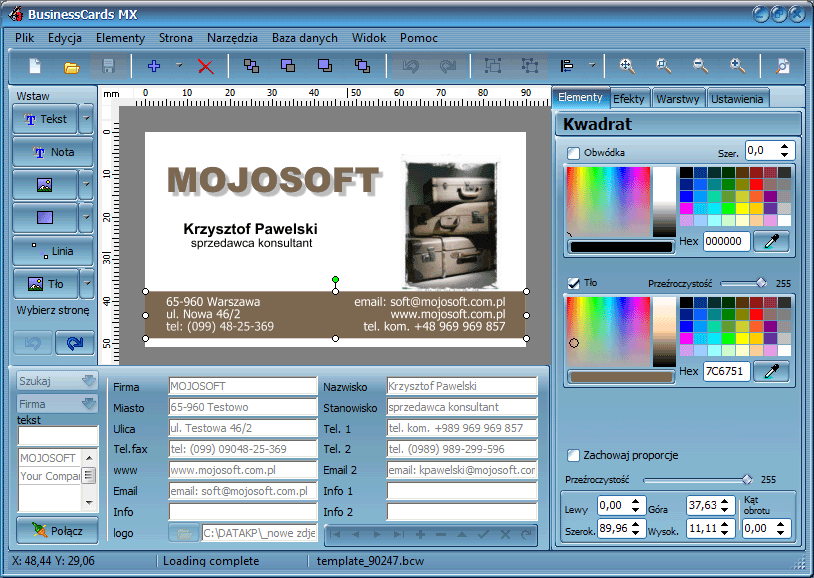Switch to the Warstwy tab

point(677,99)
